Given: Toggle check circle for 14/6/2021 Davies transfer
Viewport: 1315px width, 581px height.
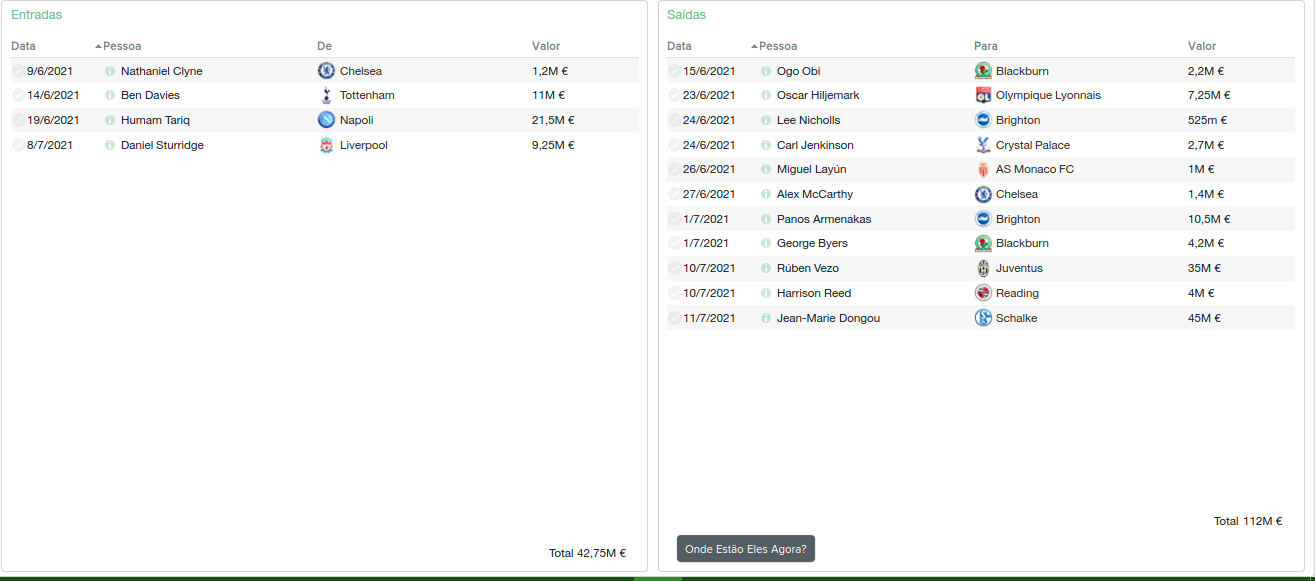Looking at the screenshot, I should [18, 95].
